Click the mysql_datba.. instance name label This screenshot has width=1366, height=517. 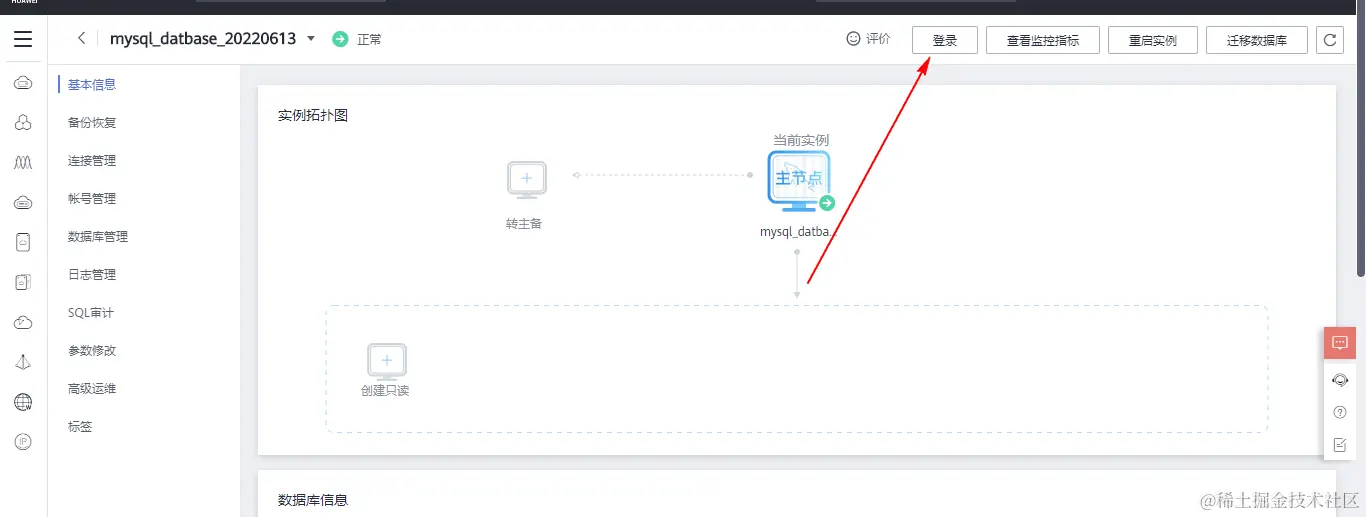point(798,231)
